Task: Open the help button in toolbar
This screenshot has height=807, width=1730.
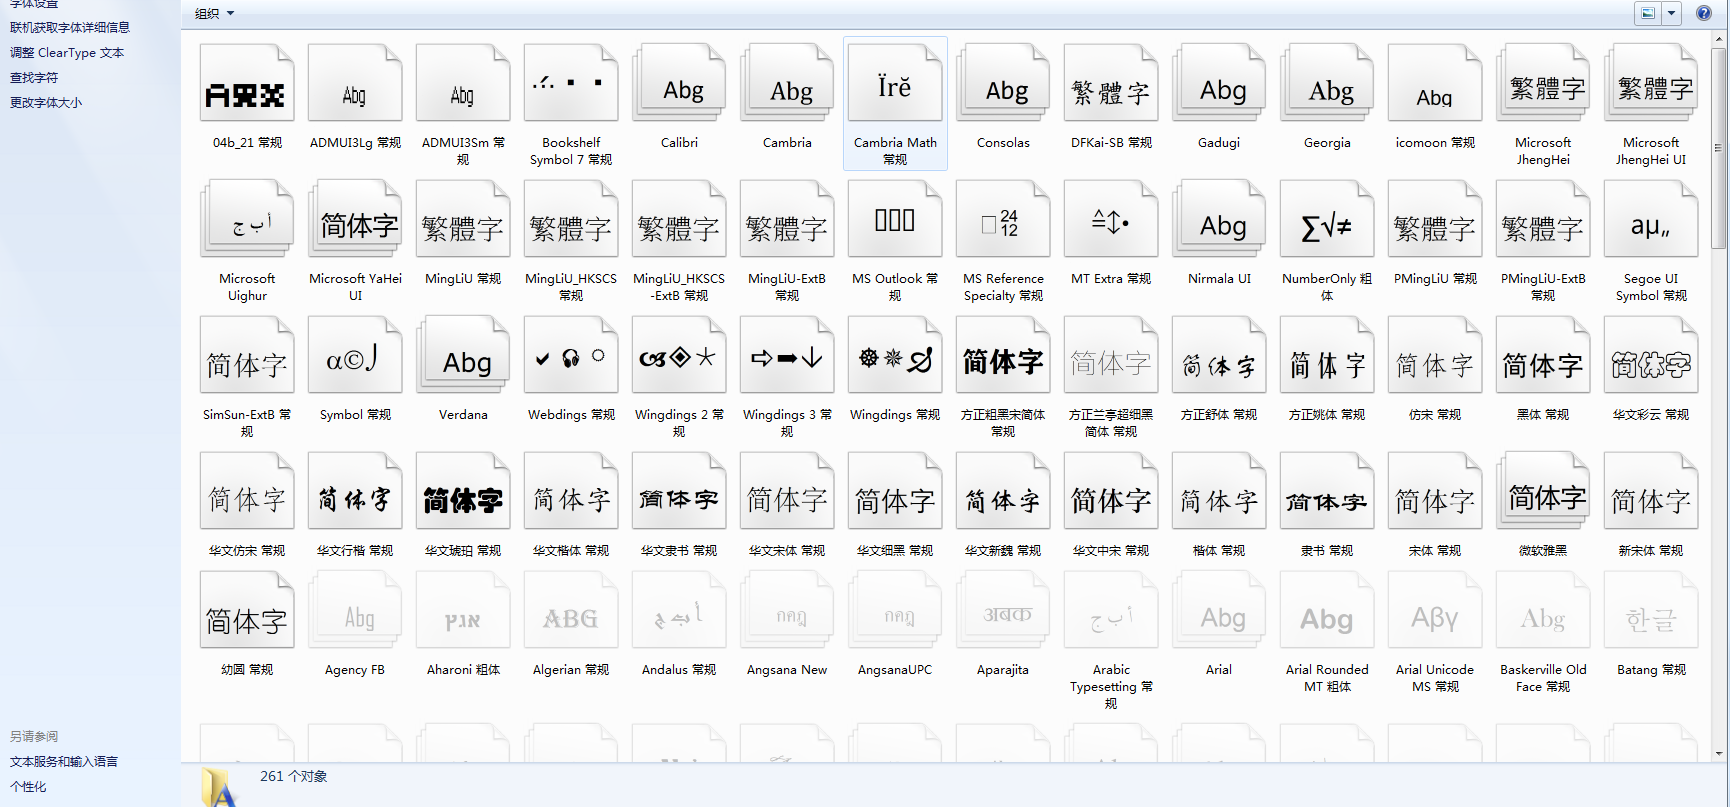Action: pyautogui.click(x=1703, y=13)
